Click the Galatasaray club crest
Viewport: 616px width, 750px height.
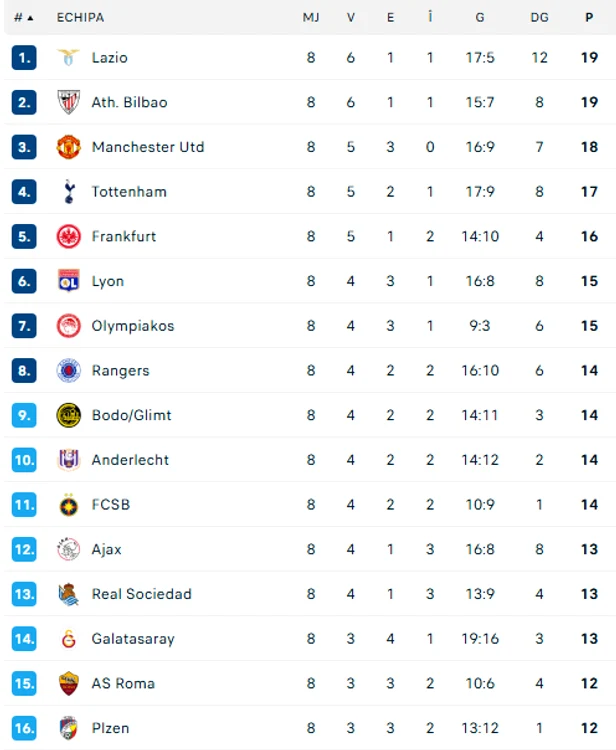tap(69, 639)
